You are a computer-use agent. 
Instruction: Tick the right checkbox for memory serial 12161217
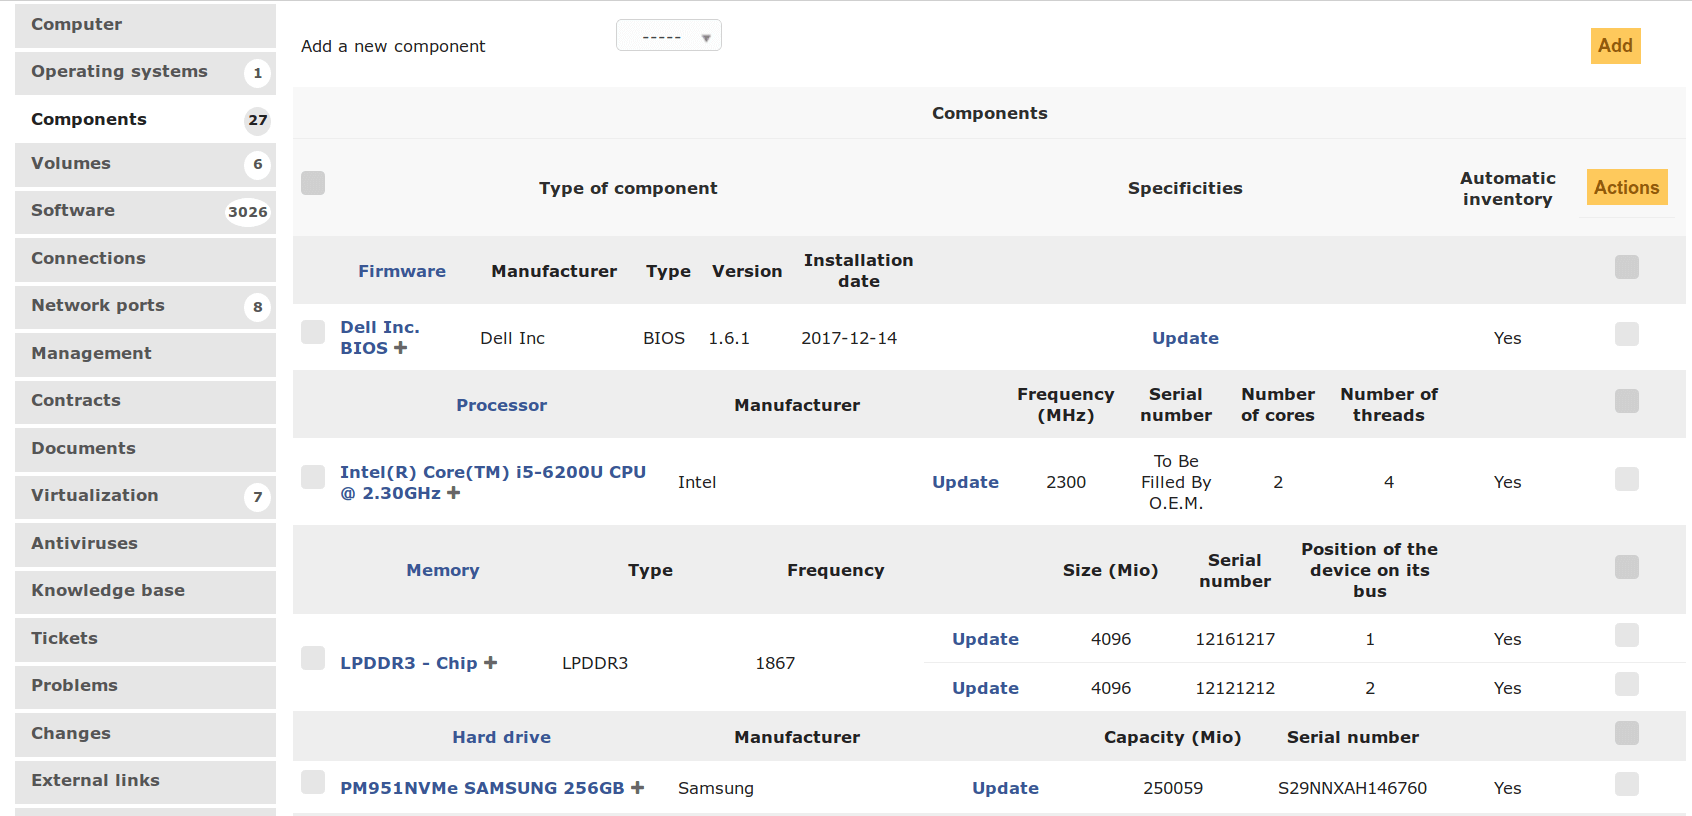(x=1627, y=635)
